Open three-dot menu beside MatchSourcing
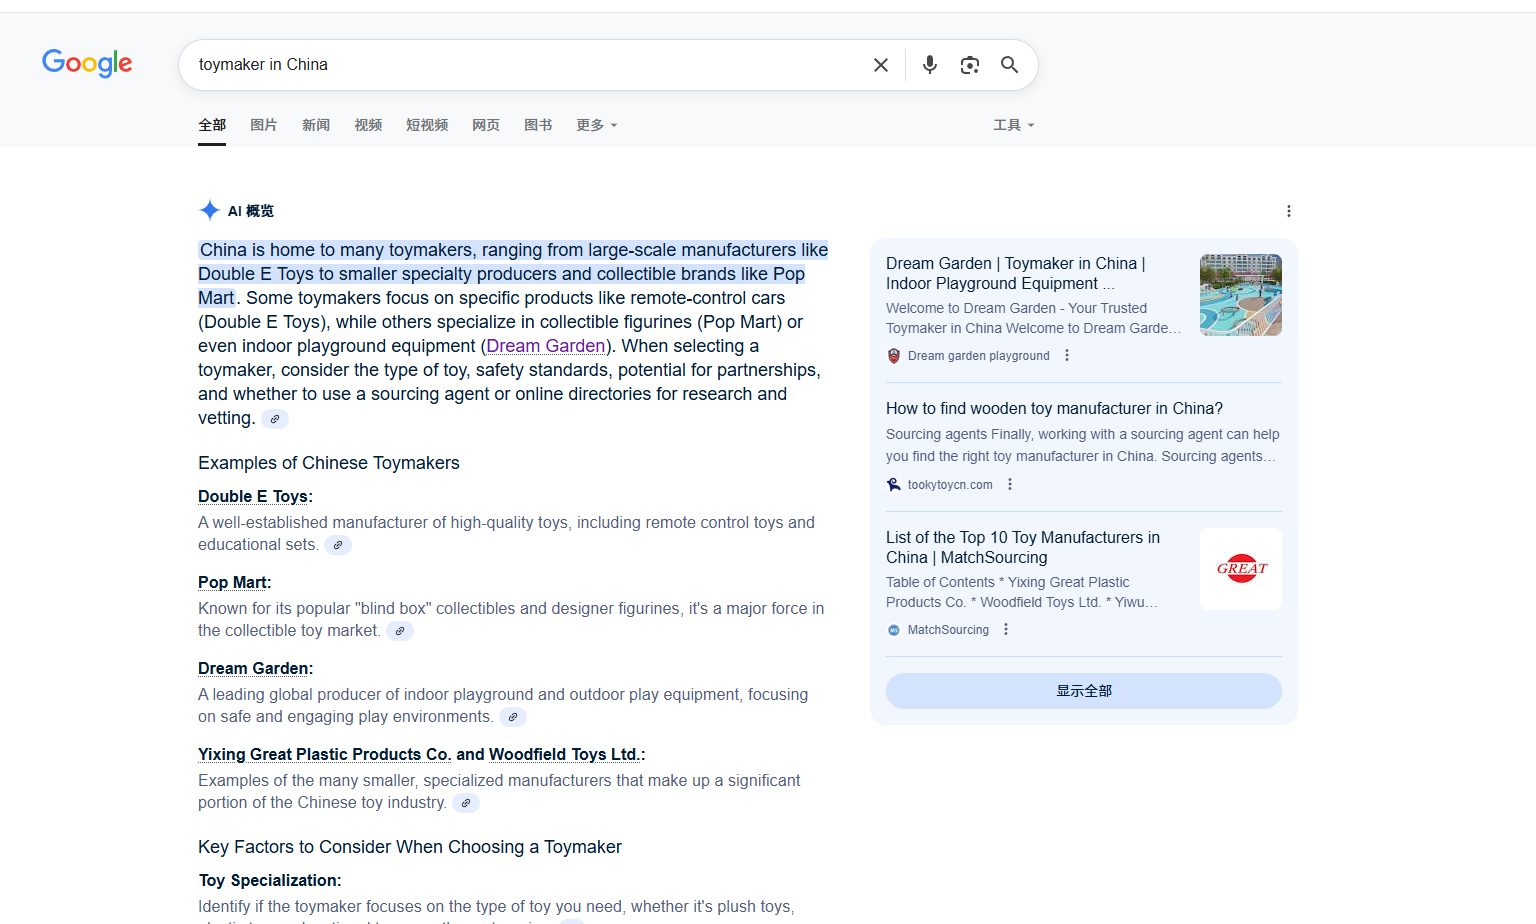This screenshot has height=924, width=1536. (x=1006, y=629)
